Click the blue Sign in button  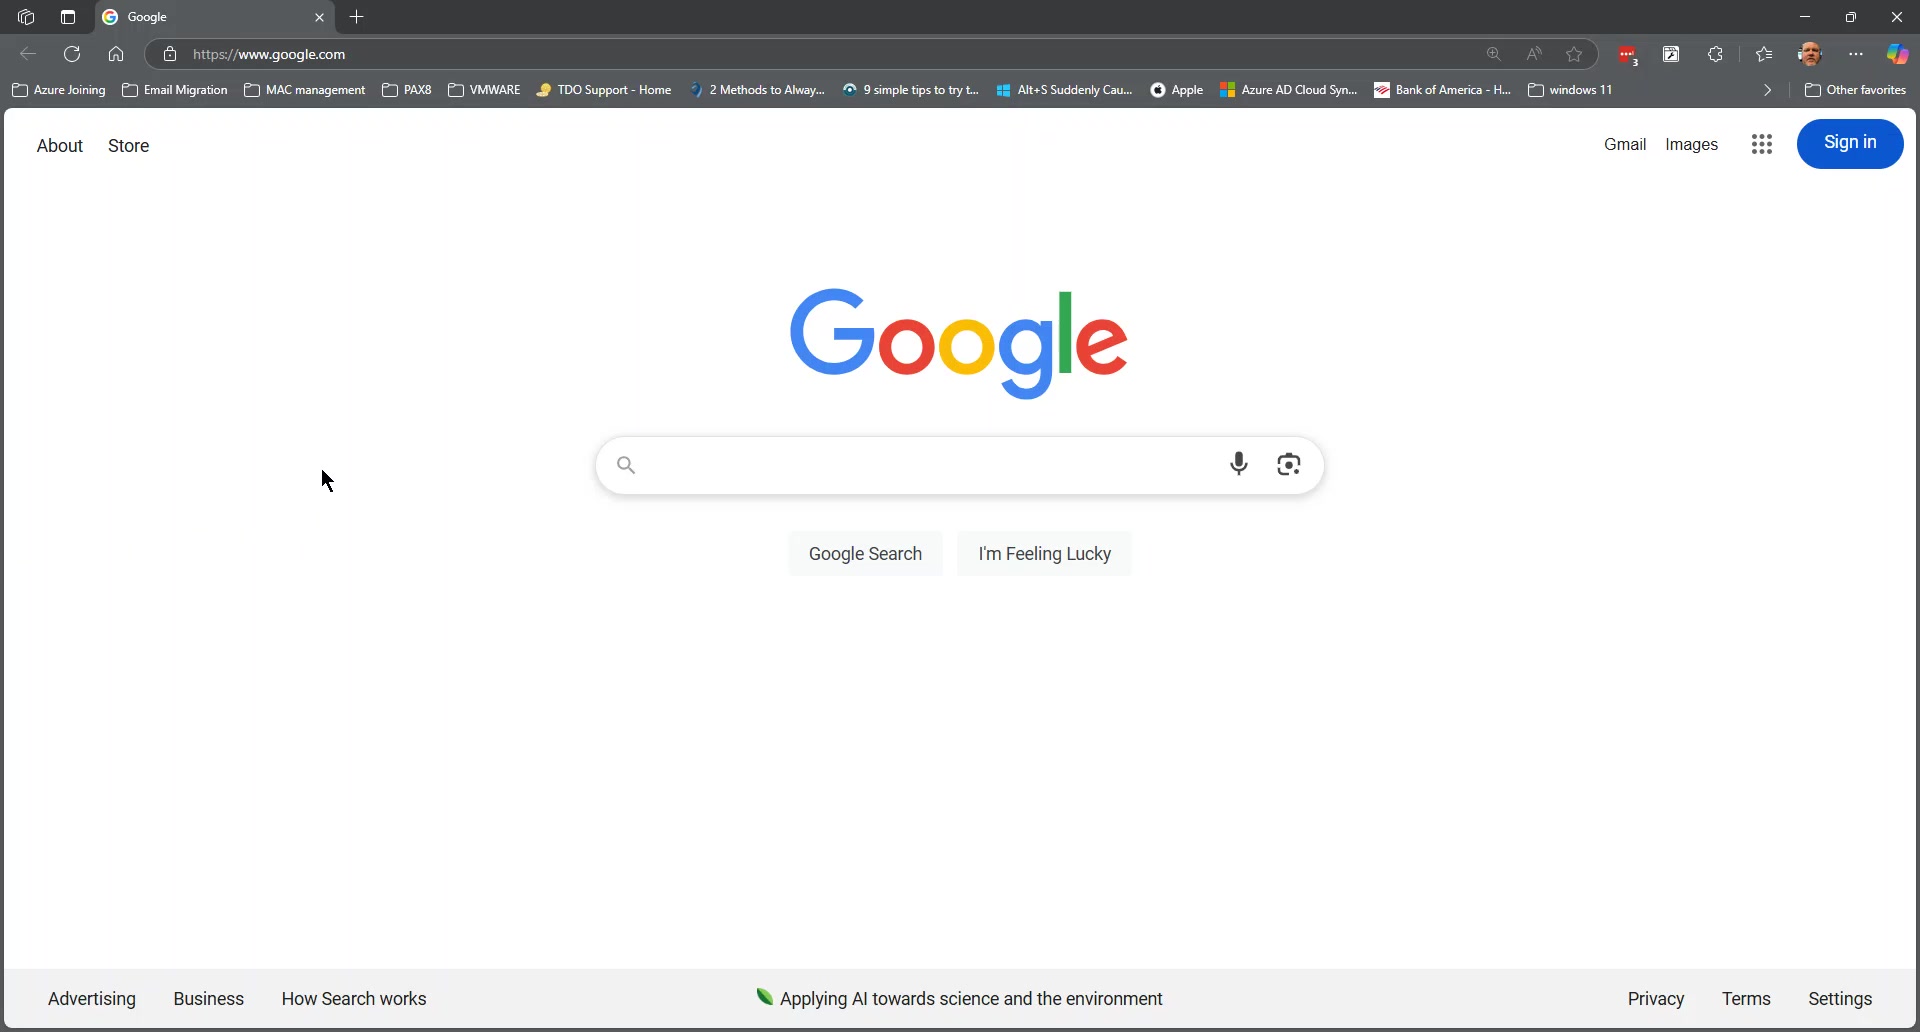tap(1849, 143)
